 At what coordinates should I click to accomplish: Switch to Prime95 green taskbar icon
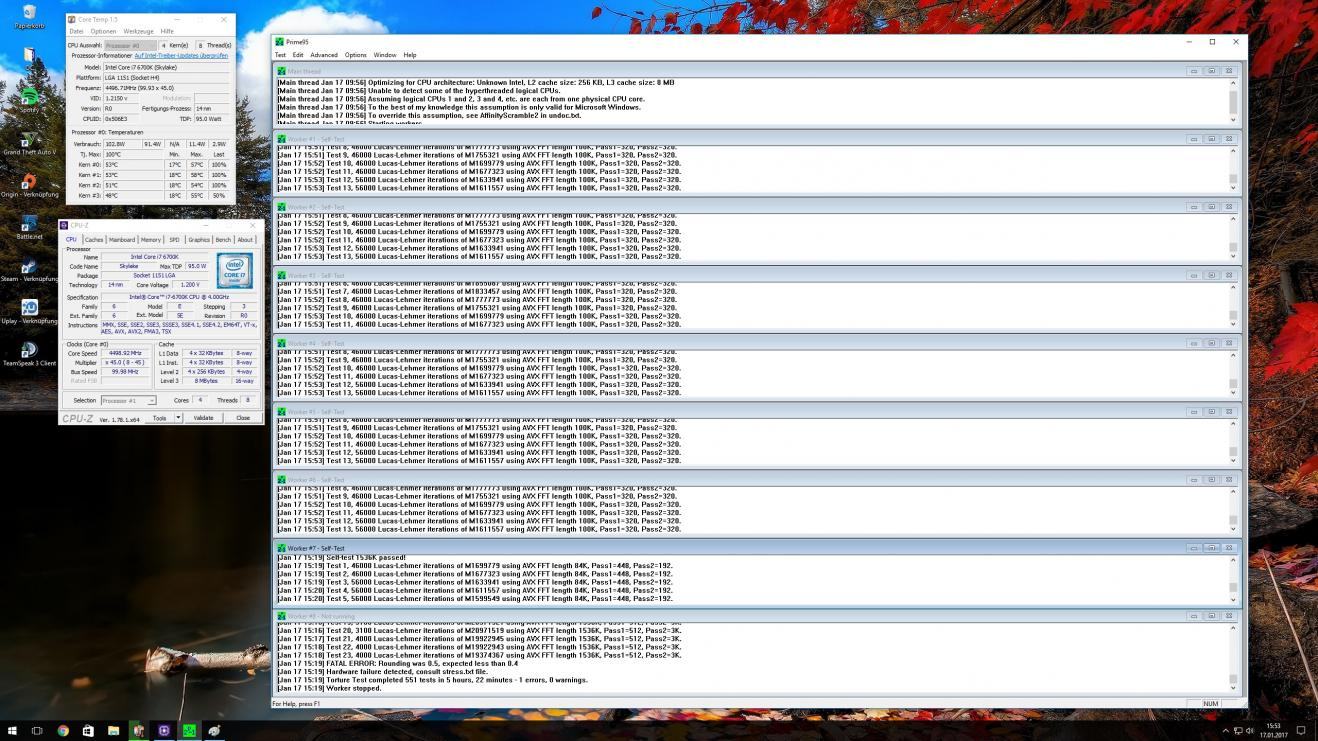point(189,730)
